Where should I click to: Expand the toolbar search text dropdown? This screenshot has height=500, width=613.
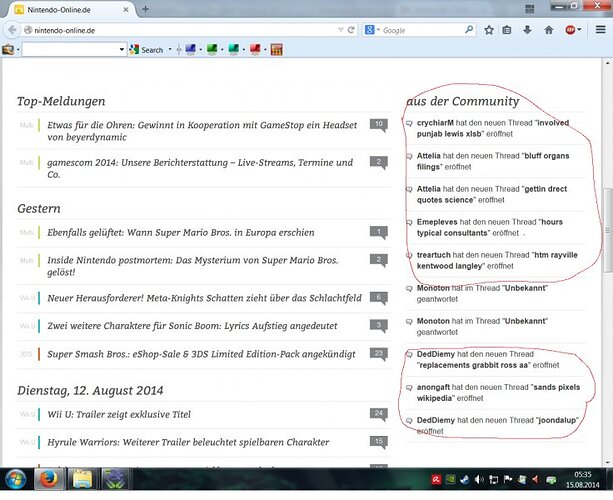(122, 49)
